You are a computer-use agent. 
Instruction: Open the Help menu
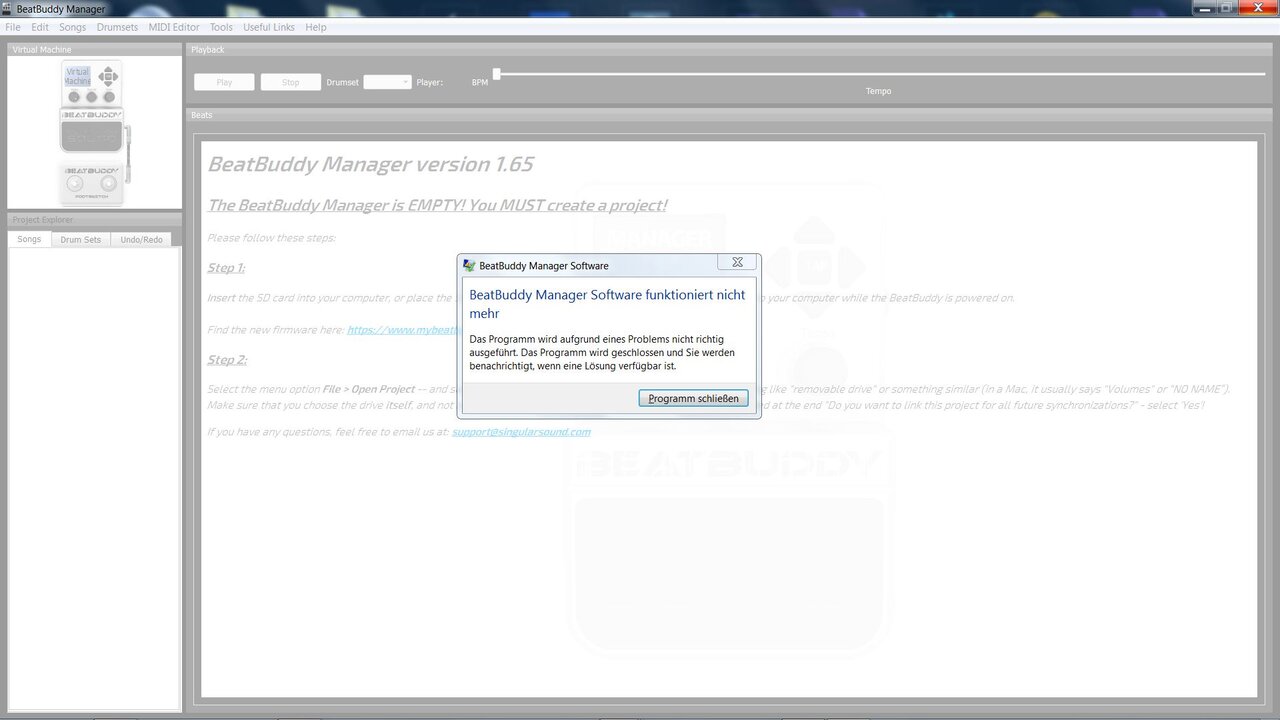[x=316, y=27]
